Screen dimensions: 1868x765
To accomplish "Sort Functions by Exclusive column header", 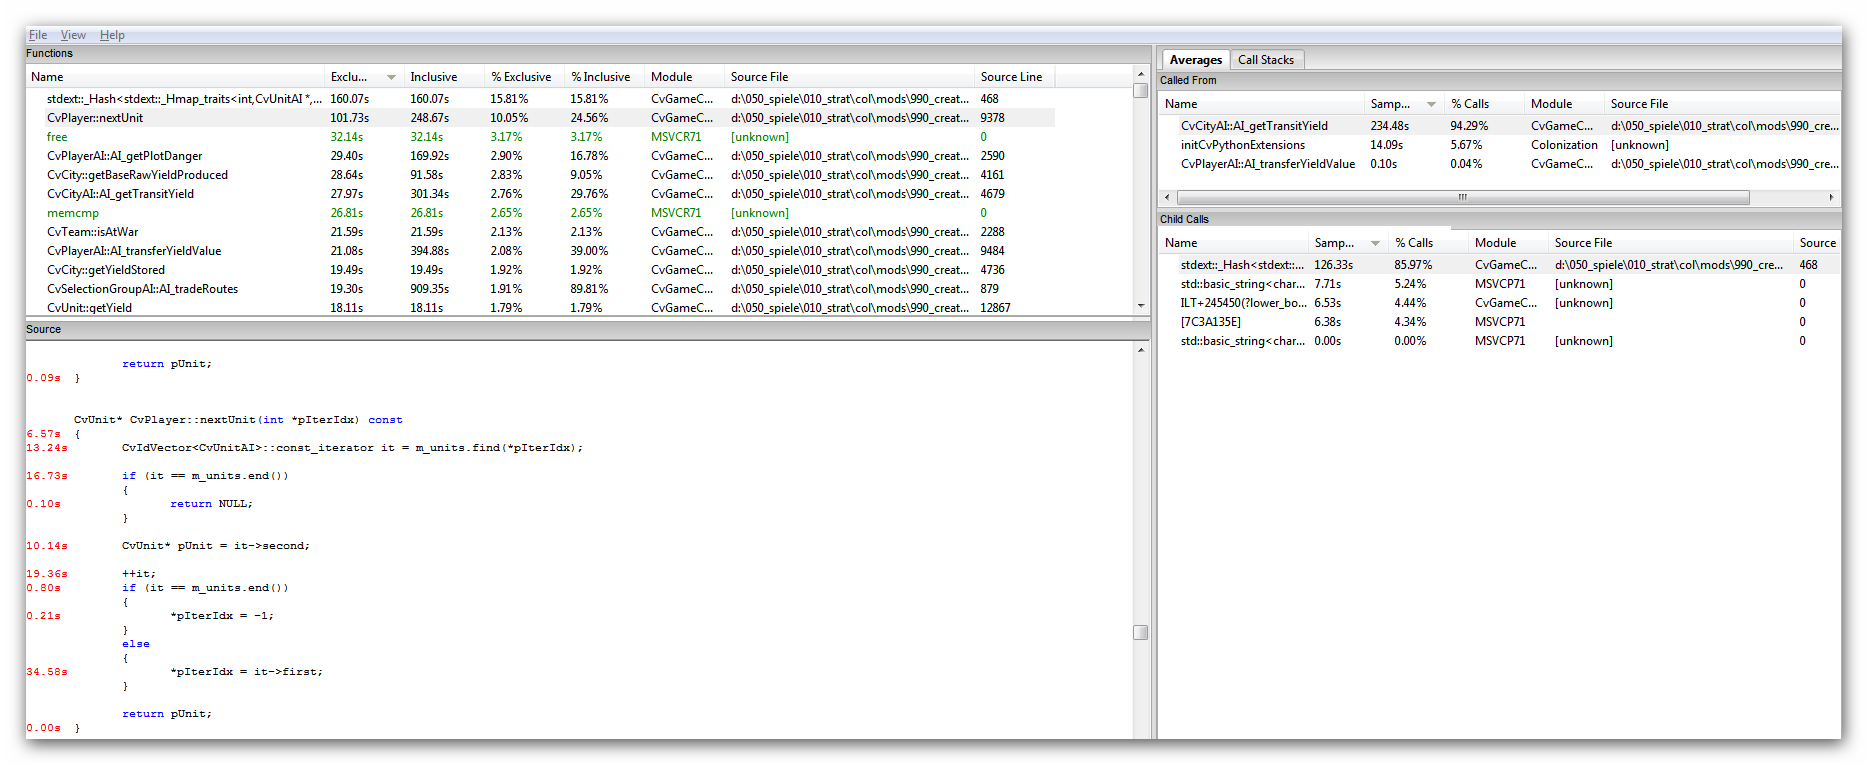I will point(364,77).
